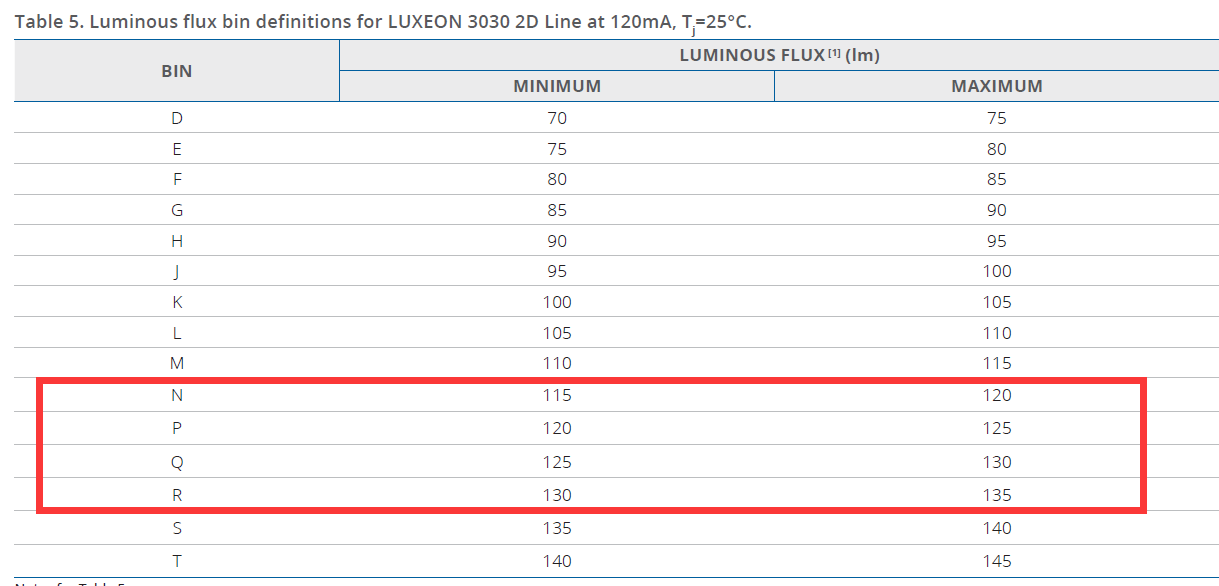The height and width of the screenshot is (586, 1219).
Task: Click bin letter H
Action: (x=177, y=241)
